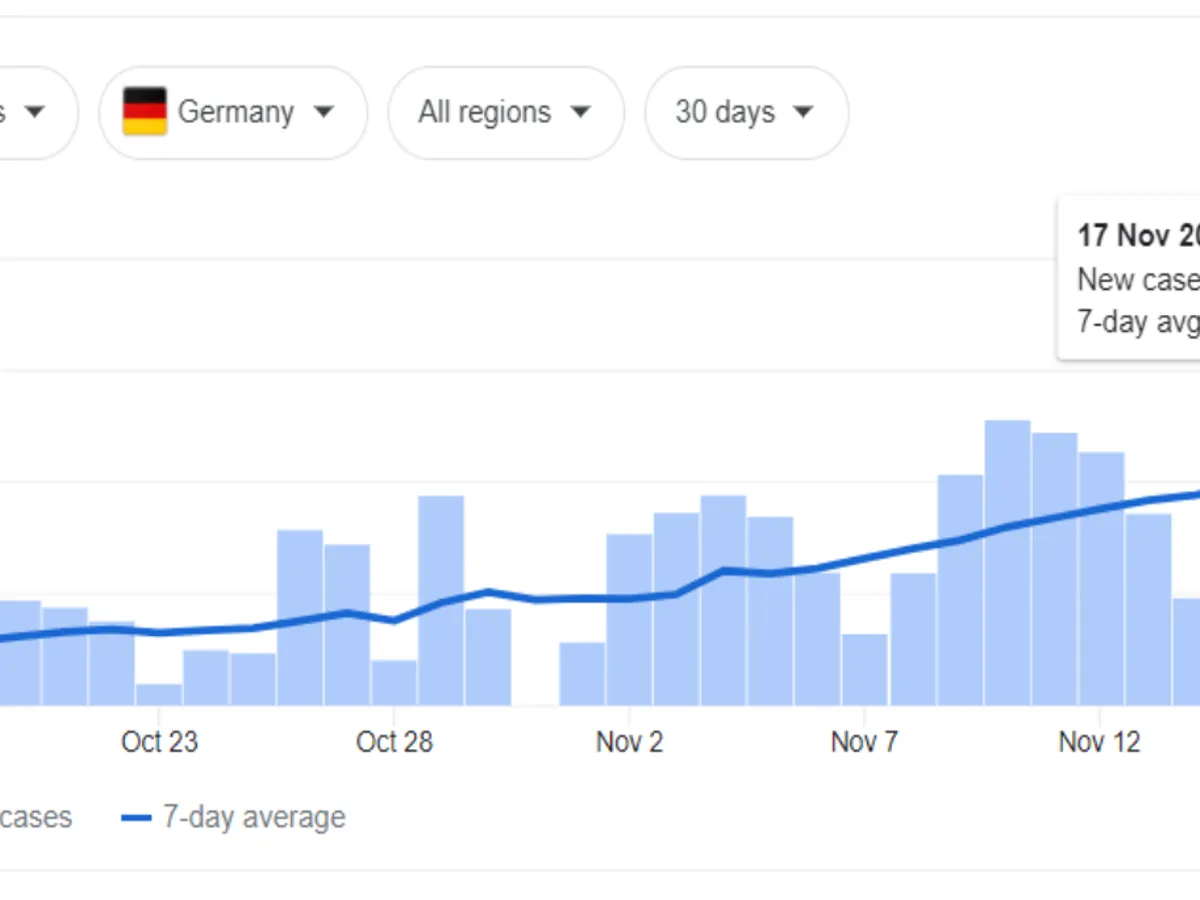Click the Oct 23 axis label

pos(159,742)
